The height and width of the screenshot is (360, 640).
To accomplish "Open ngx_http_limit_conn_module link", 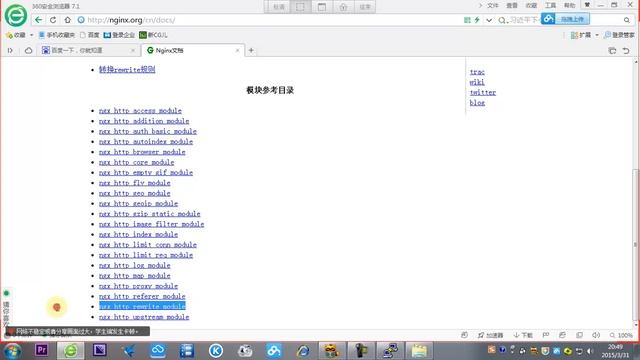I will click(x=147, y=245).
